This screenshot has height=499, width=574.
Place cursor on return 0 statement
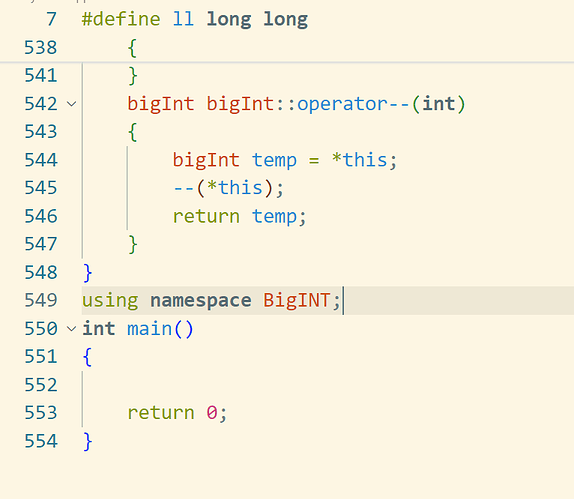[x=177, y=413]
